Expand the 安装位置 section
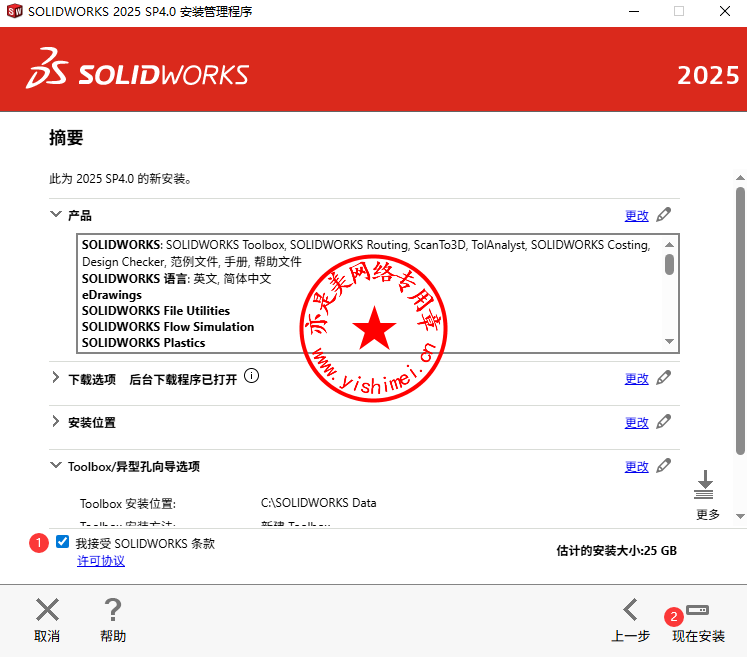747x657 pixels. [56, 421]
